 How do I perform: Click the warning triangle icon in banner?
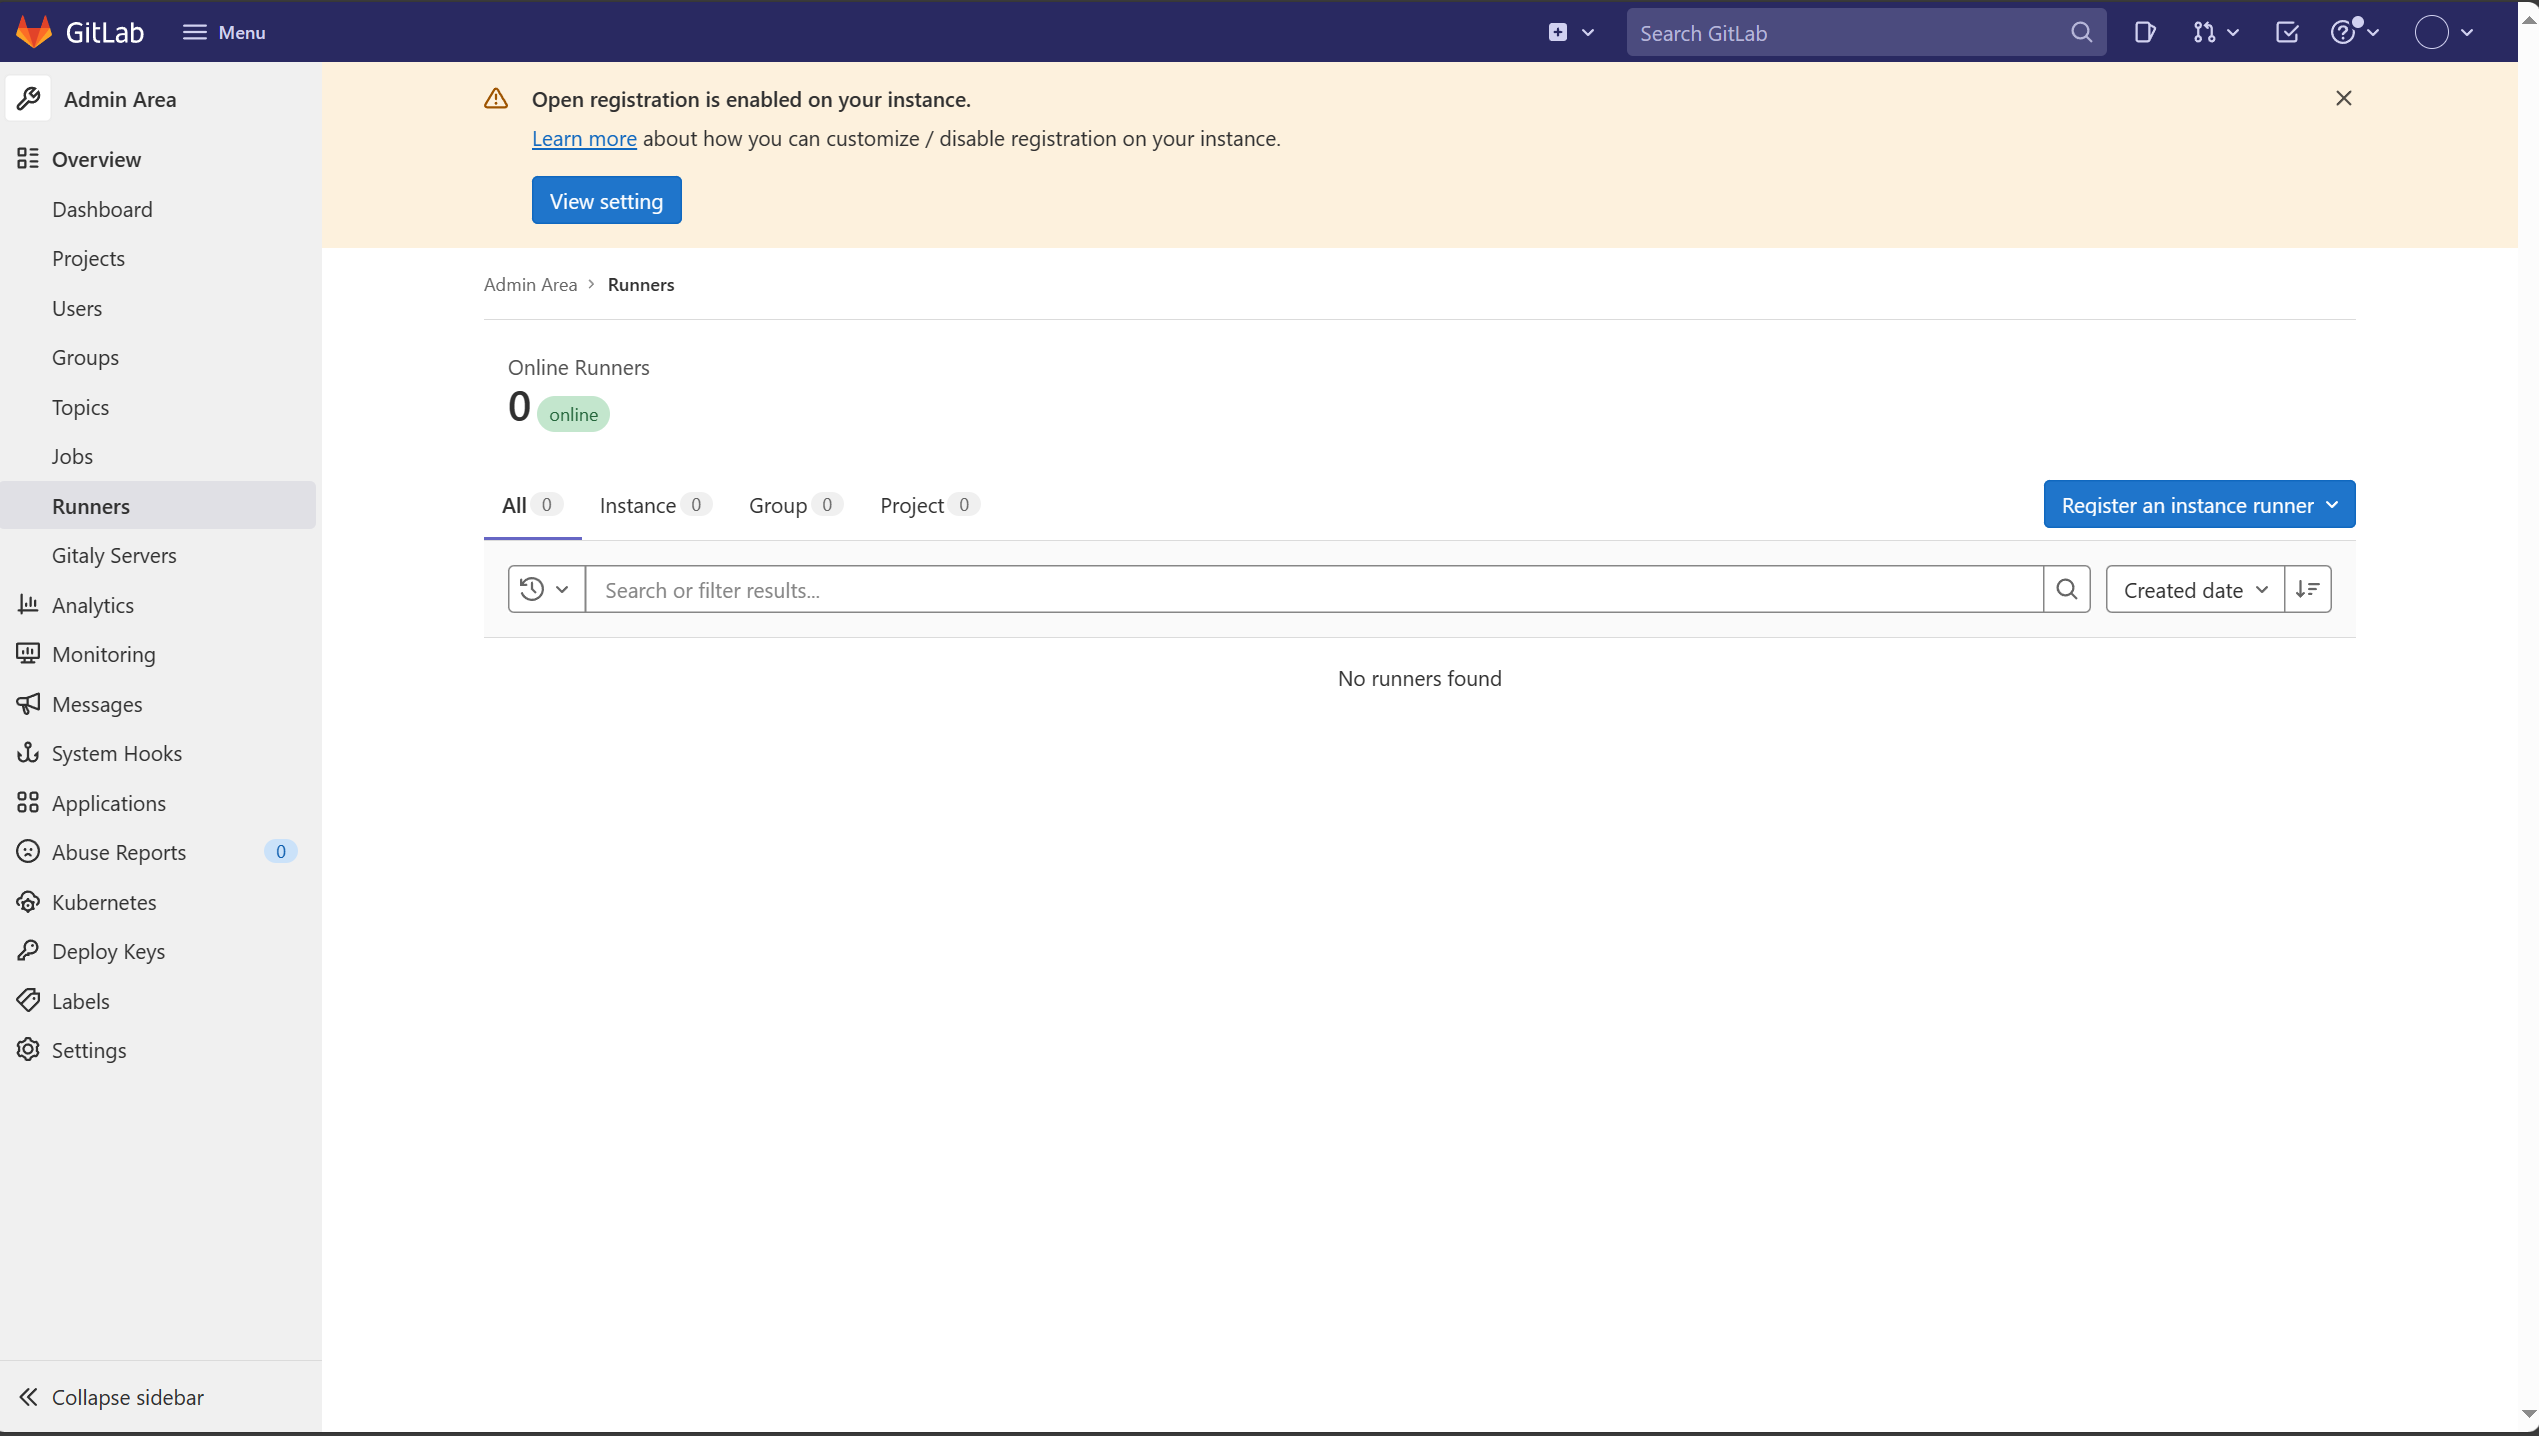(x=496, y=98)
